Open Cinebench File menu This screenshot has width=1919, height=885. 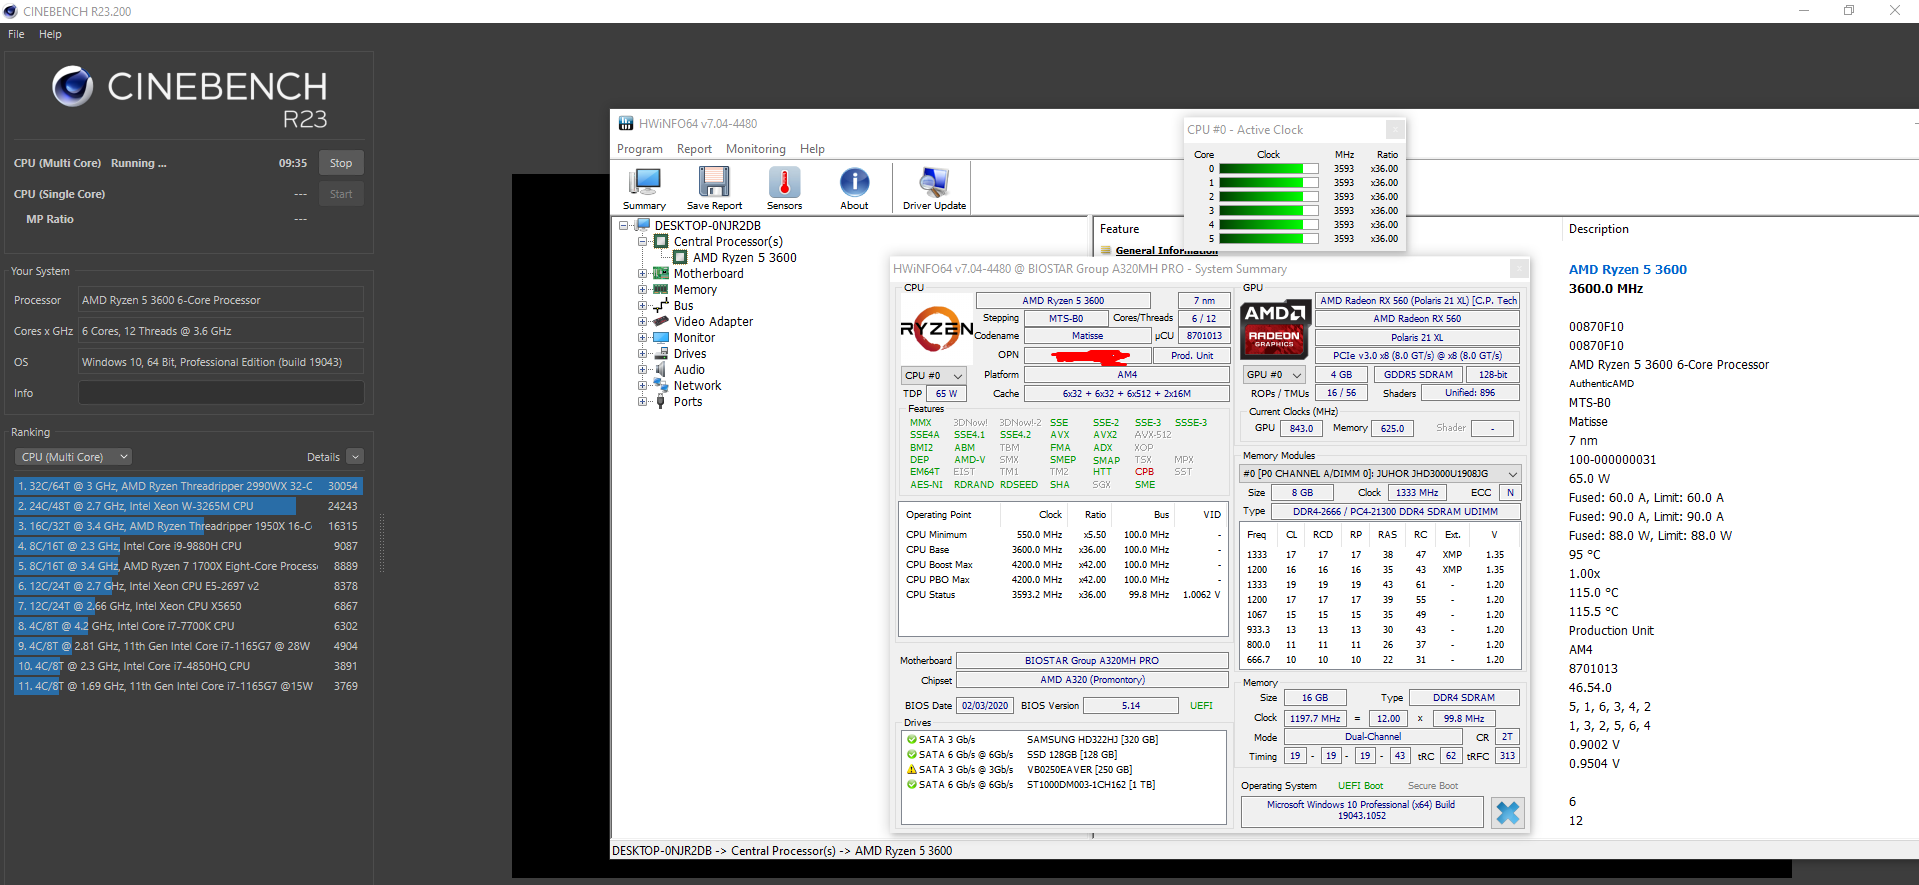(x=16, y=34)
